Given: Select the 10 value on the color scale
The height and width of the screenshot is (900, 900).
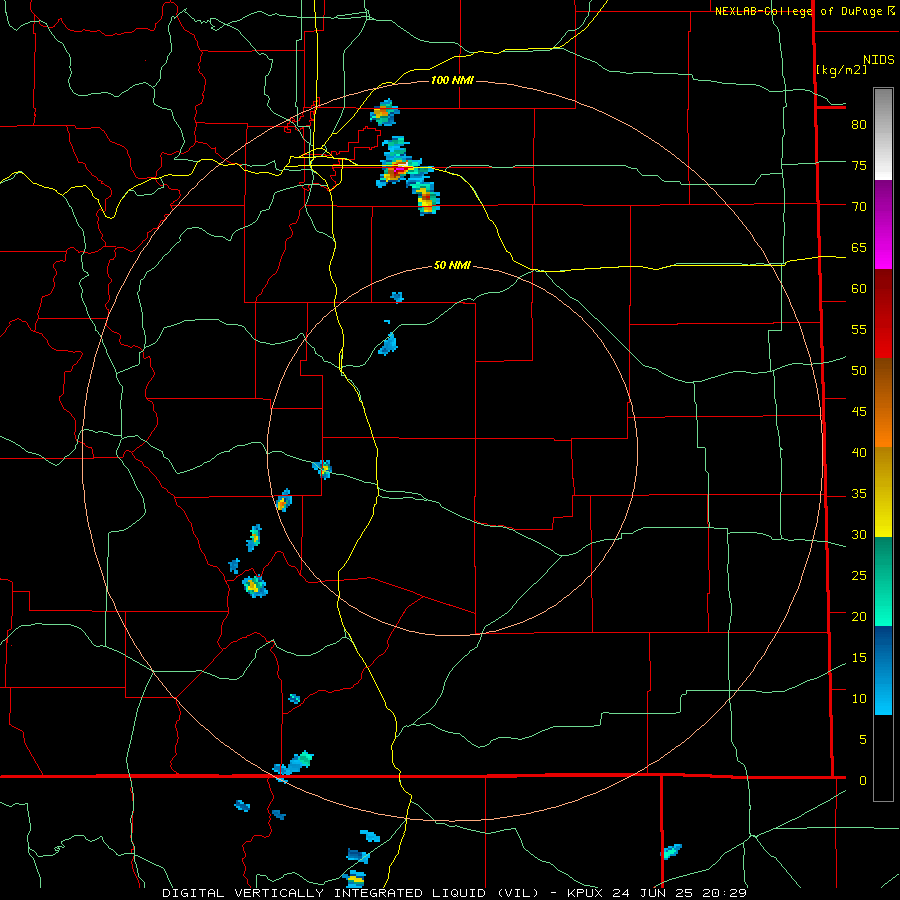Looking at the screenshot, I should pos(859,699).
